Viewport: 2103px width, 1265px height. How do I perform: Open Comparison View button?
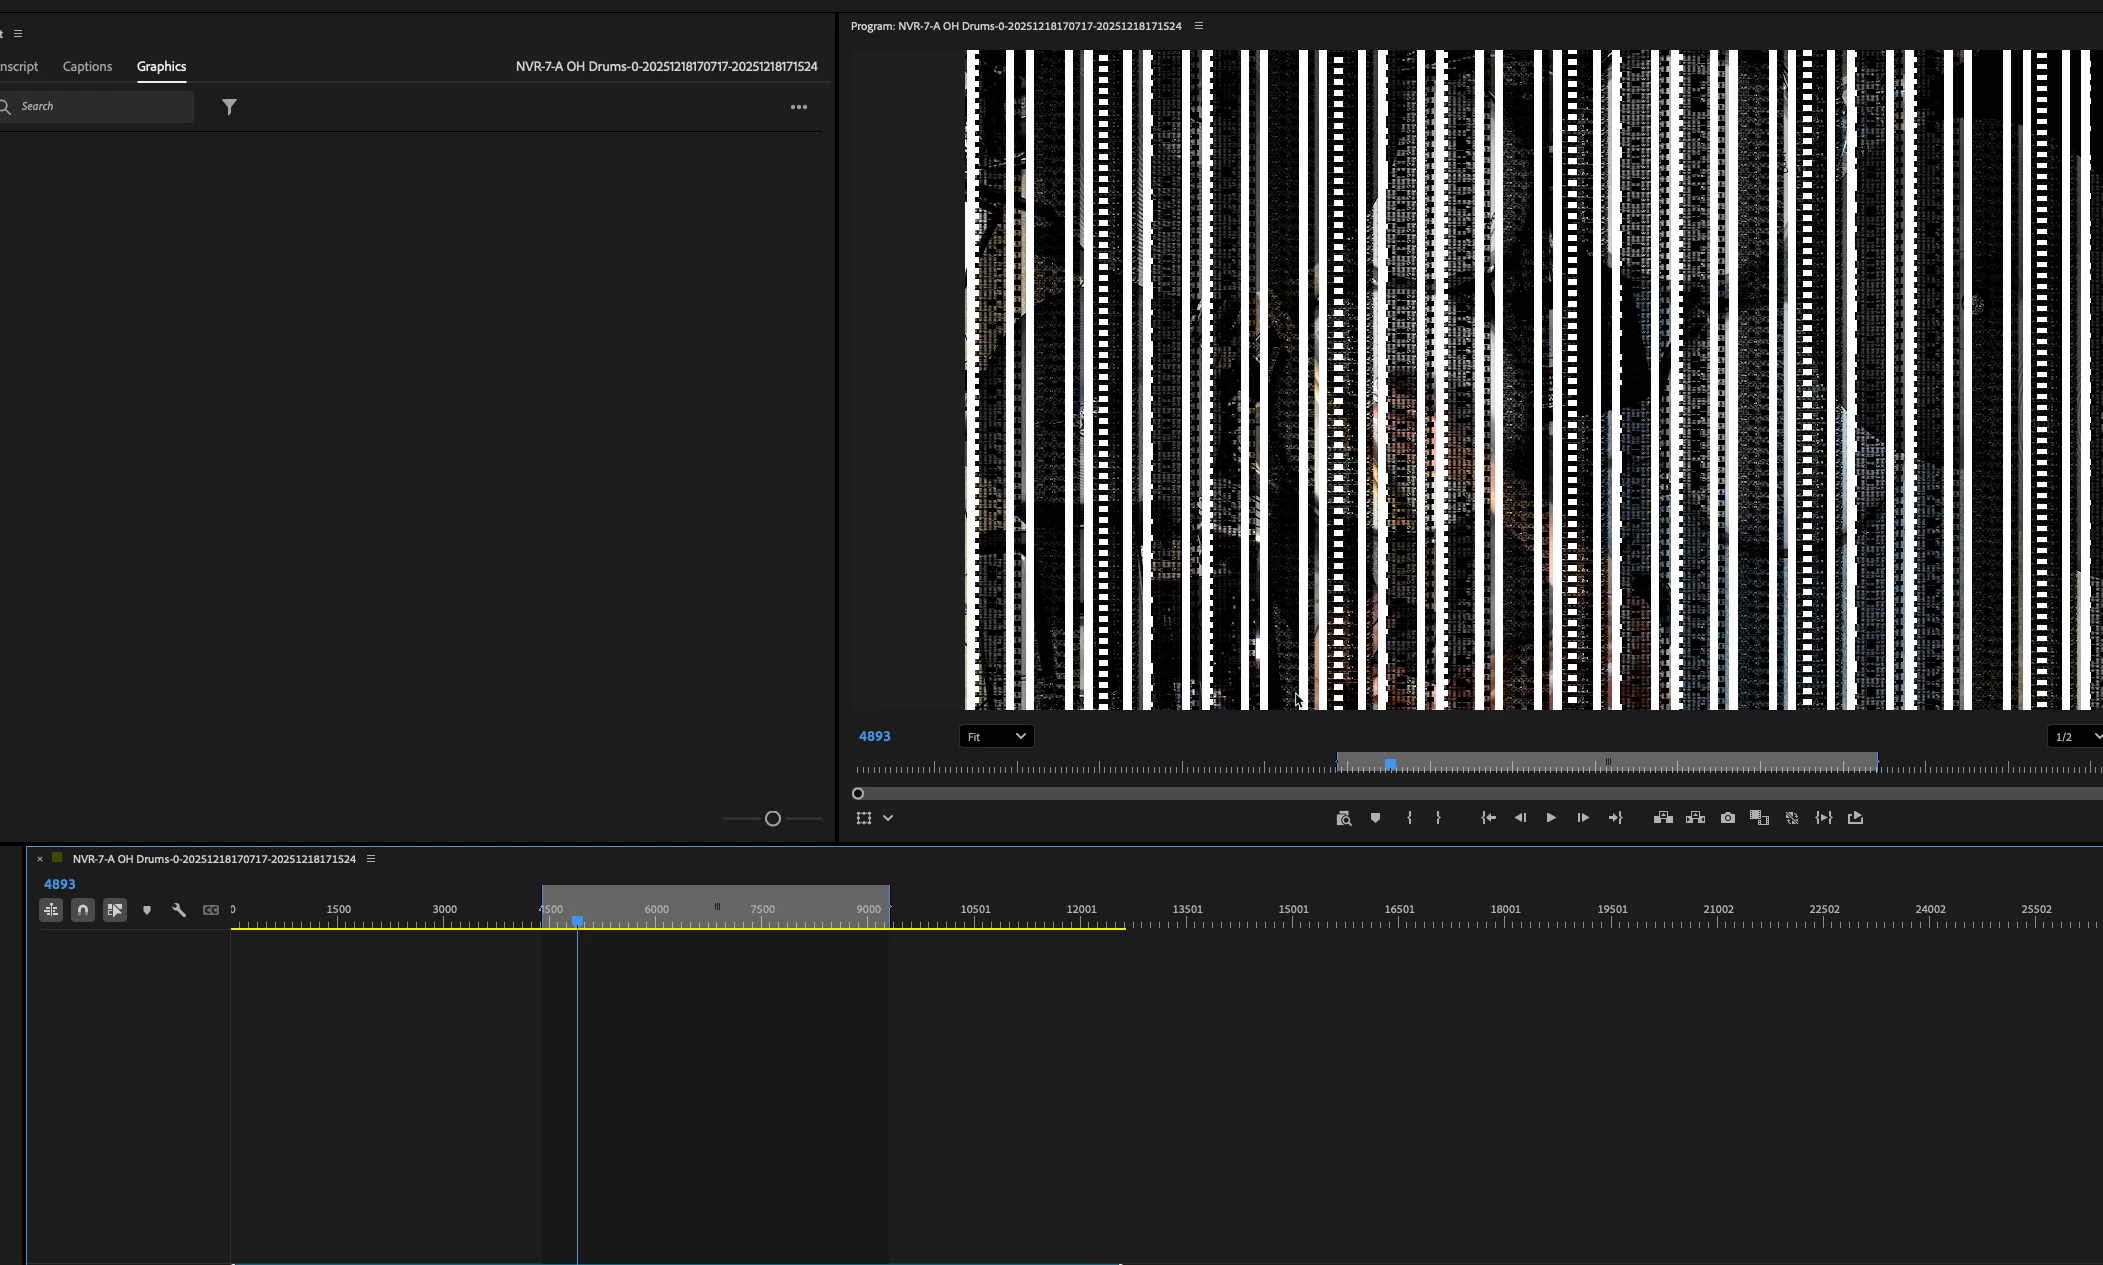click(1759, 818)
